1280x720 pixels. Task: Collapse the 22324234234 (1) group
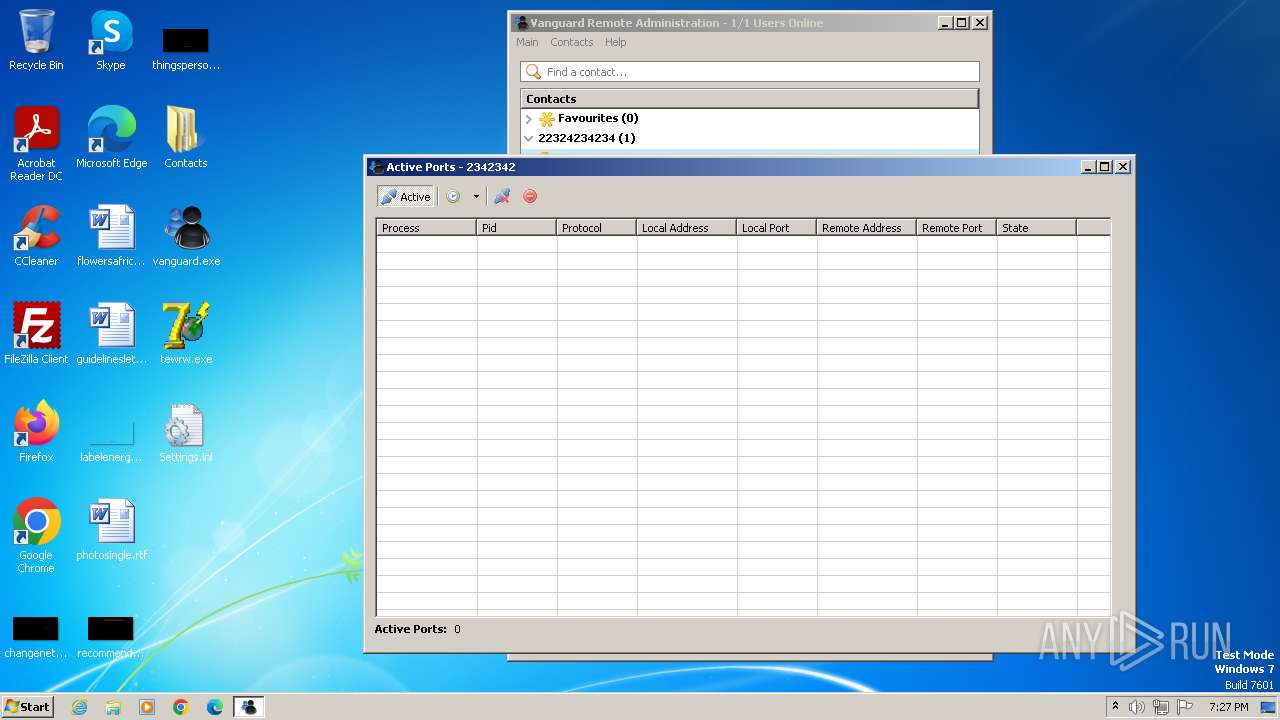click(529, 138)
